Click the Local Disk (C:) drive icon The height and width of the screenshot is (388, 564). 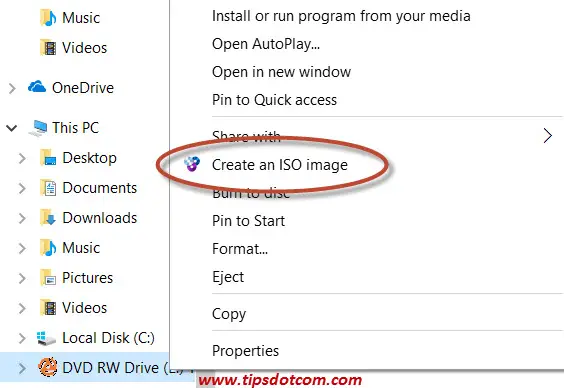(x=46, y=338)
